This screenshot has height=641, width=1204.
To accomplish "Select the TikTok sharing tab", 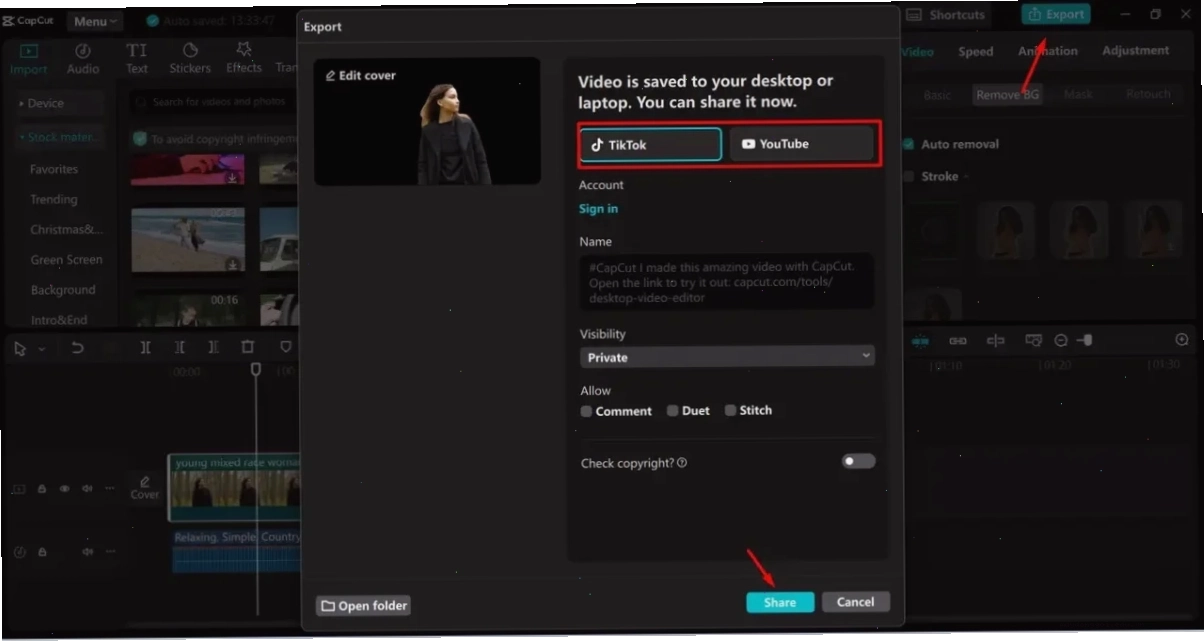I will coord(650,144).
